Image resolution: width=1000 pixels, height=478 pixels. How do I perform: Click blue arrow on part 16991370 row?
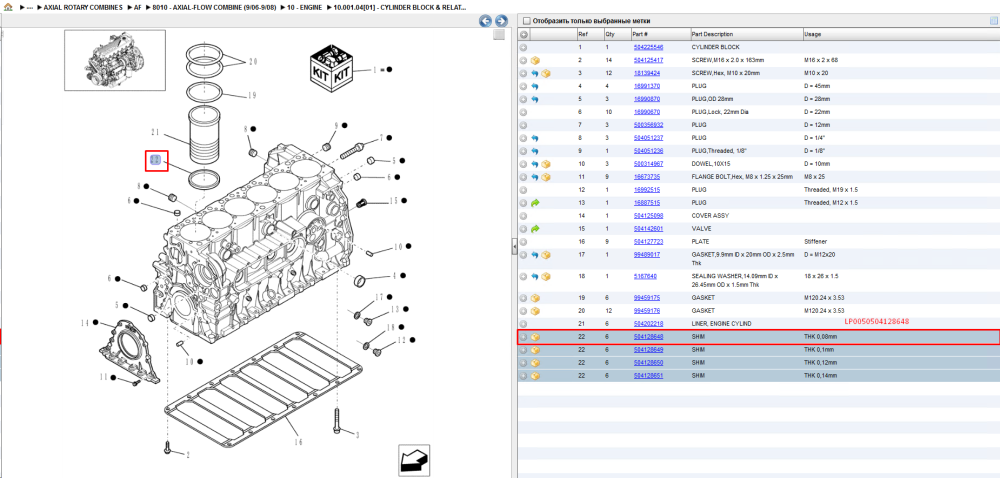(535, 86)
